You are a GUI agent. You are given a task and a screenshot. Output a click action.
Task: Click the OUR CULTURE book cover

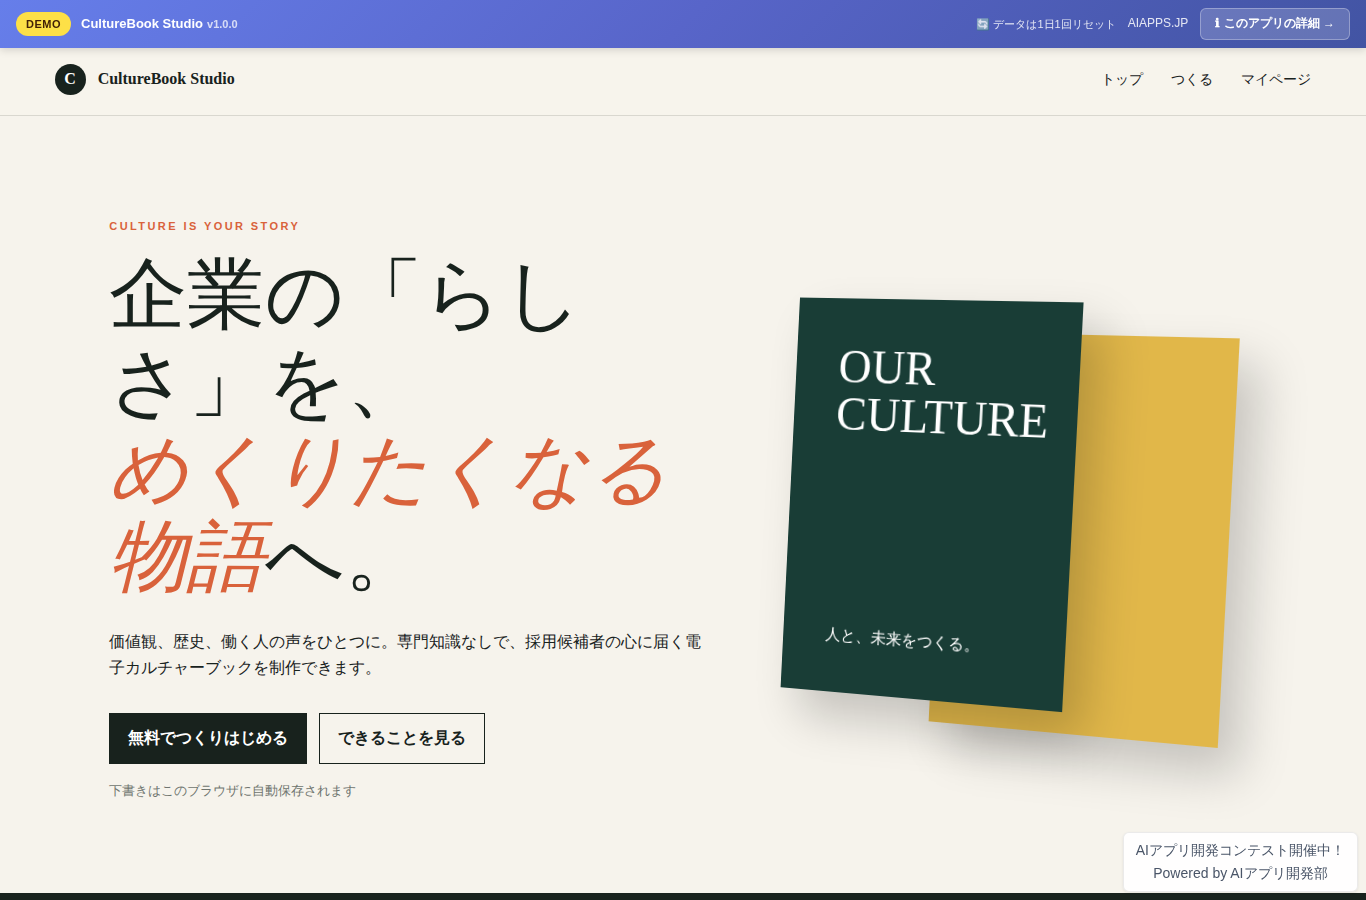932,504
